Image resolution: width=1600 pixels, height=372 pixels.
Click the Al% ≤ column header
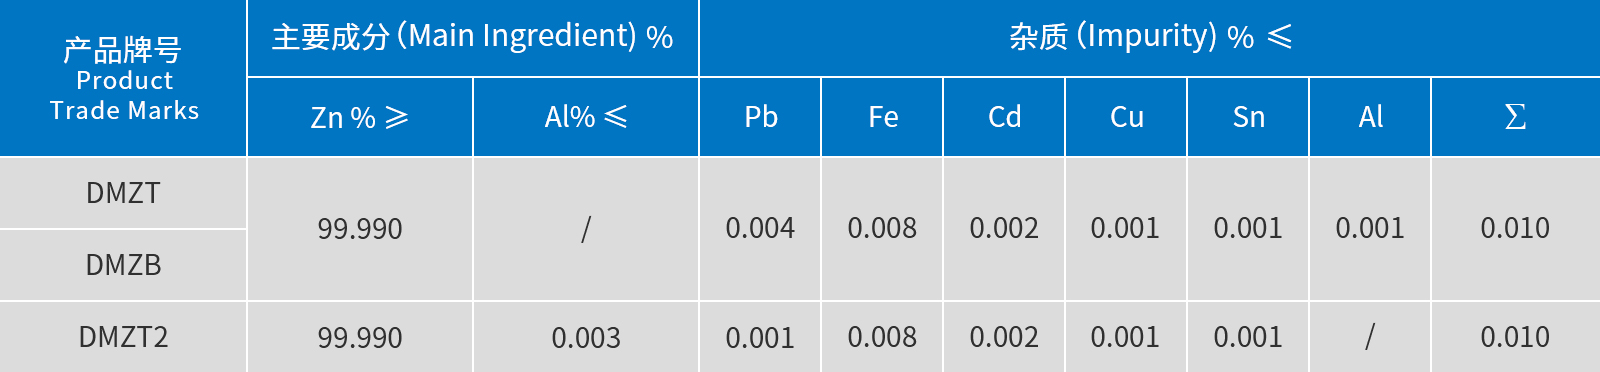[586, 117]
